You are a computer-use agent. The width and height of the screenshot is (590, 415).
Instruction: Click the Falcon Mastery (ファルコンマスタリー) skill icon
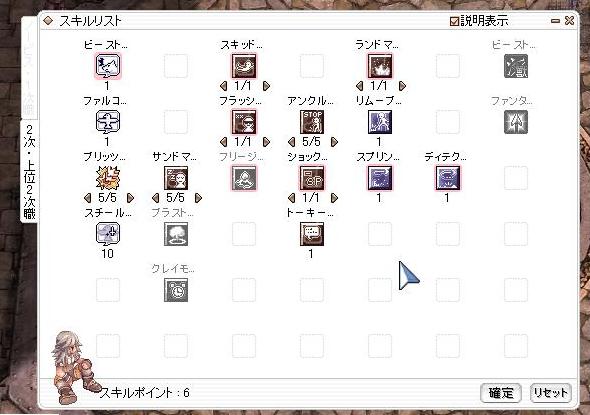coord(108,122)
